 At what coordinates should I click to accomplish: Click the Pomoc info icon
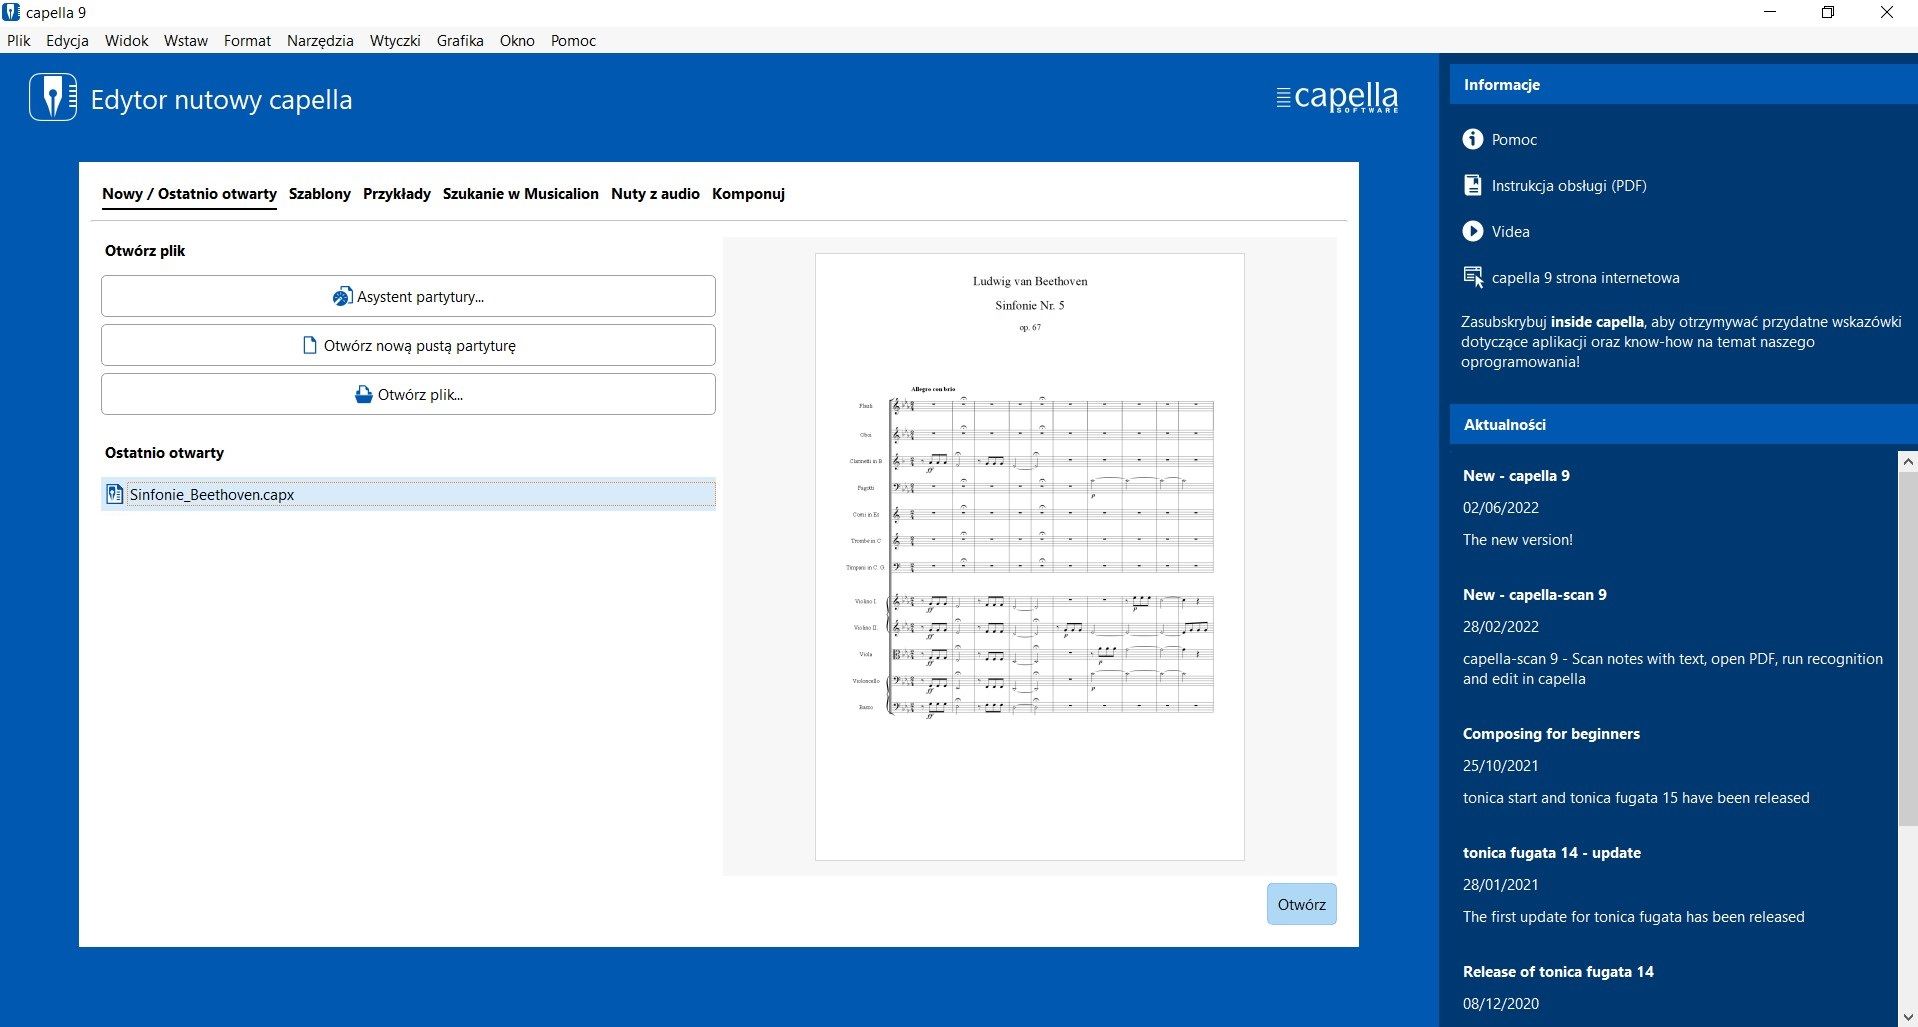[1472, 139]
